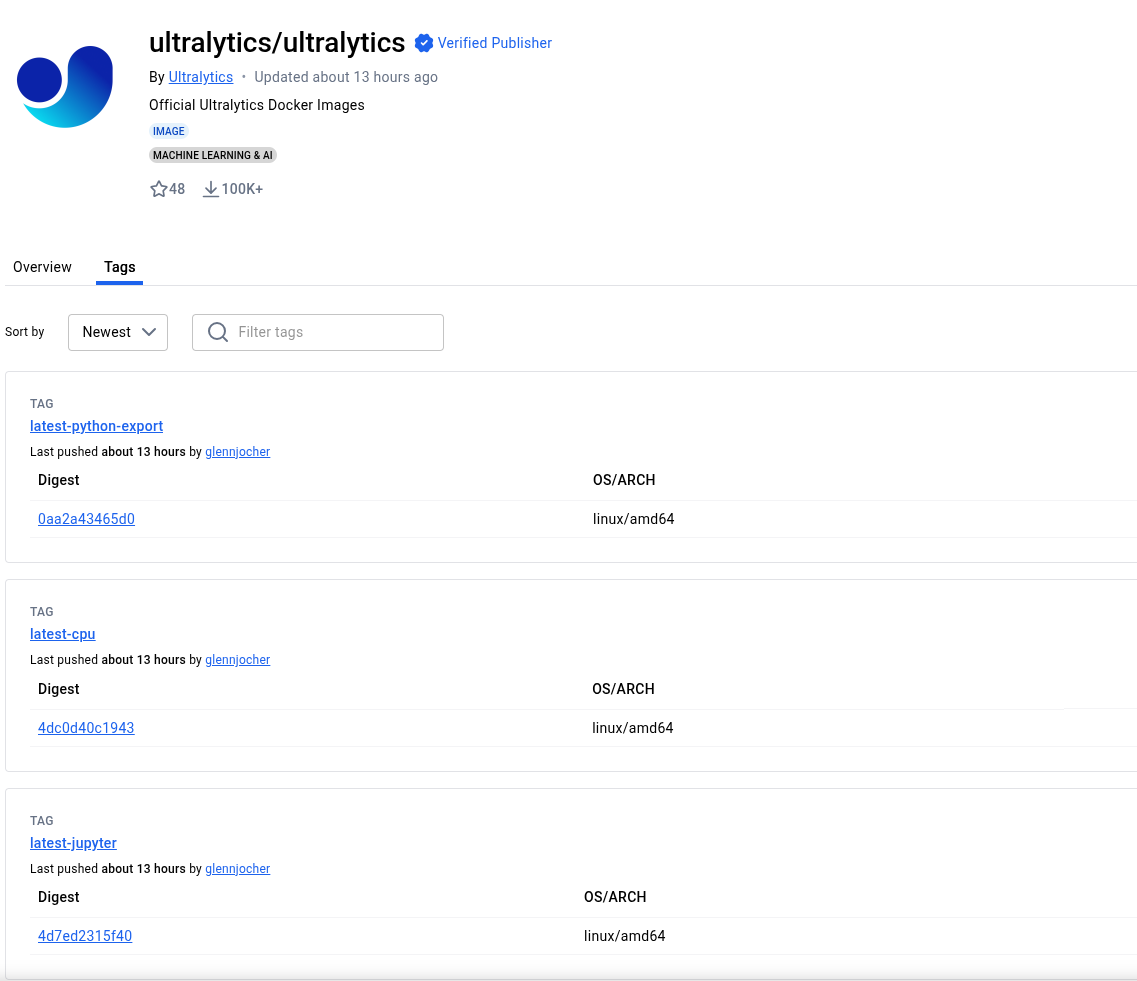This screenshot has height=981, width=1137.
Task: Select the Tags tab
Action: [120, 267]
